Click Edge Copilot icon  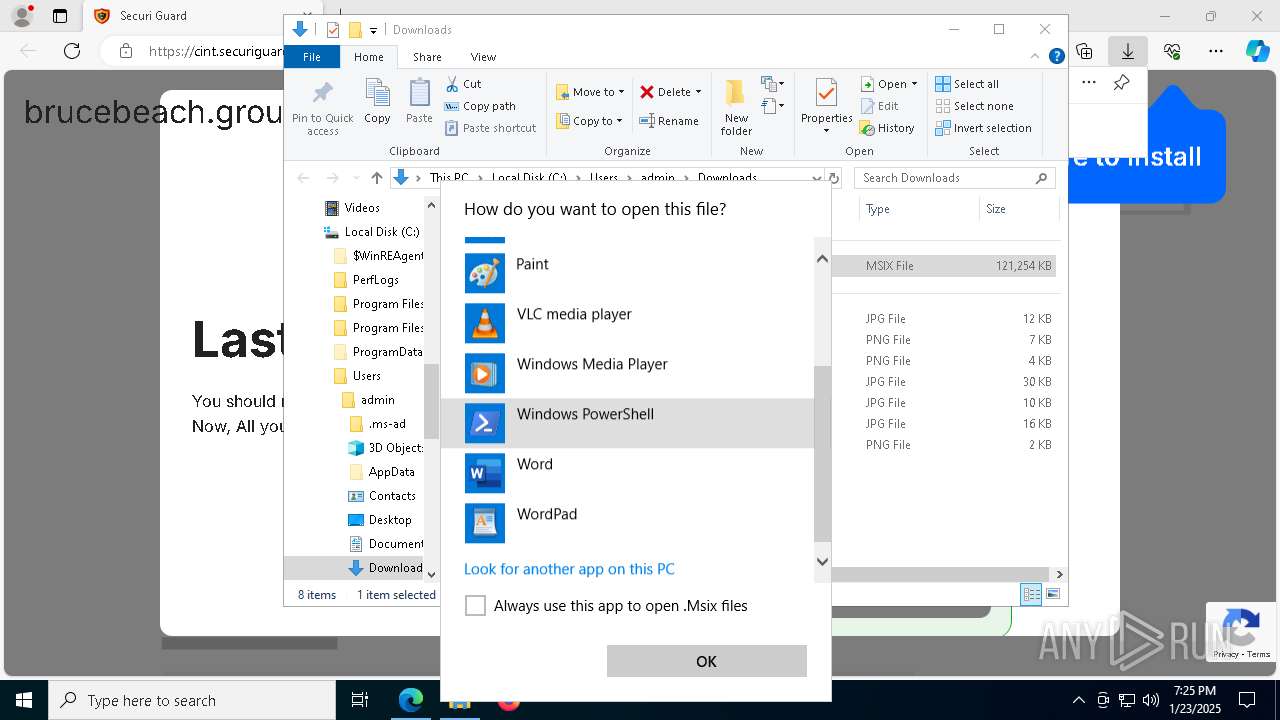click(x=1257, y=51)
